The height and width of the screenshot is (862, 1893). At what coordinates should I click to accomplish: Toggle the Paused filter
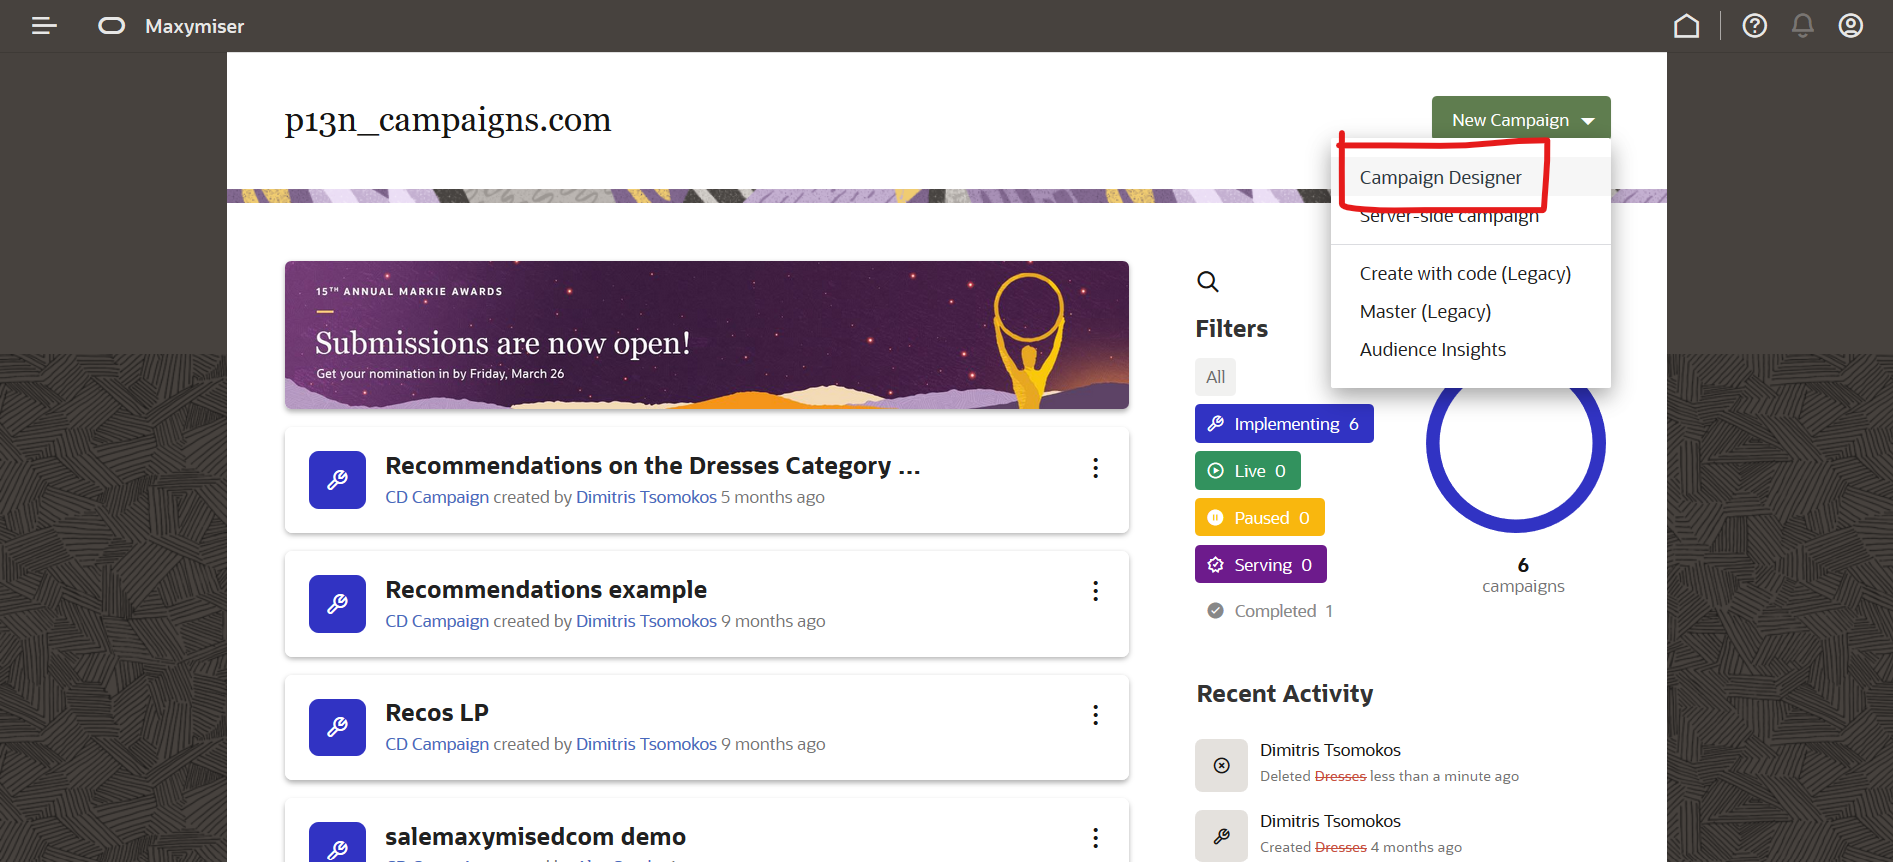pyautogui.click(x=1260, y=518)
